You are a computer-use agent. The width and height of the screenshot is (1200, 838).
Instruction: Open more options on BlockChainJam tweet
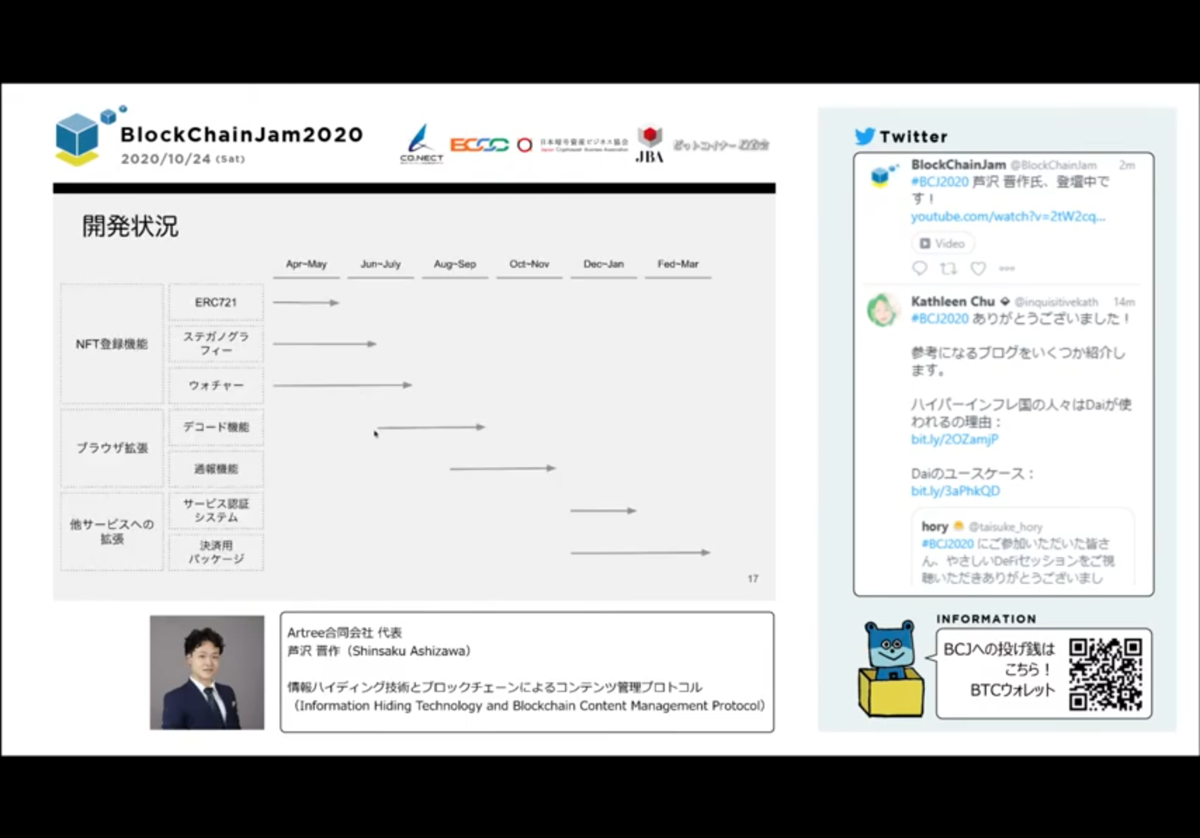(x=1007, y=268)
